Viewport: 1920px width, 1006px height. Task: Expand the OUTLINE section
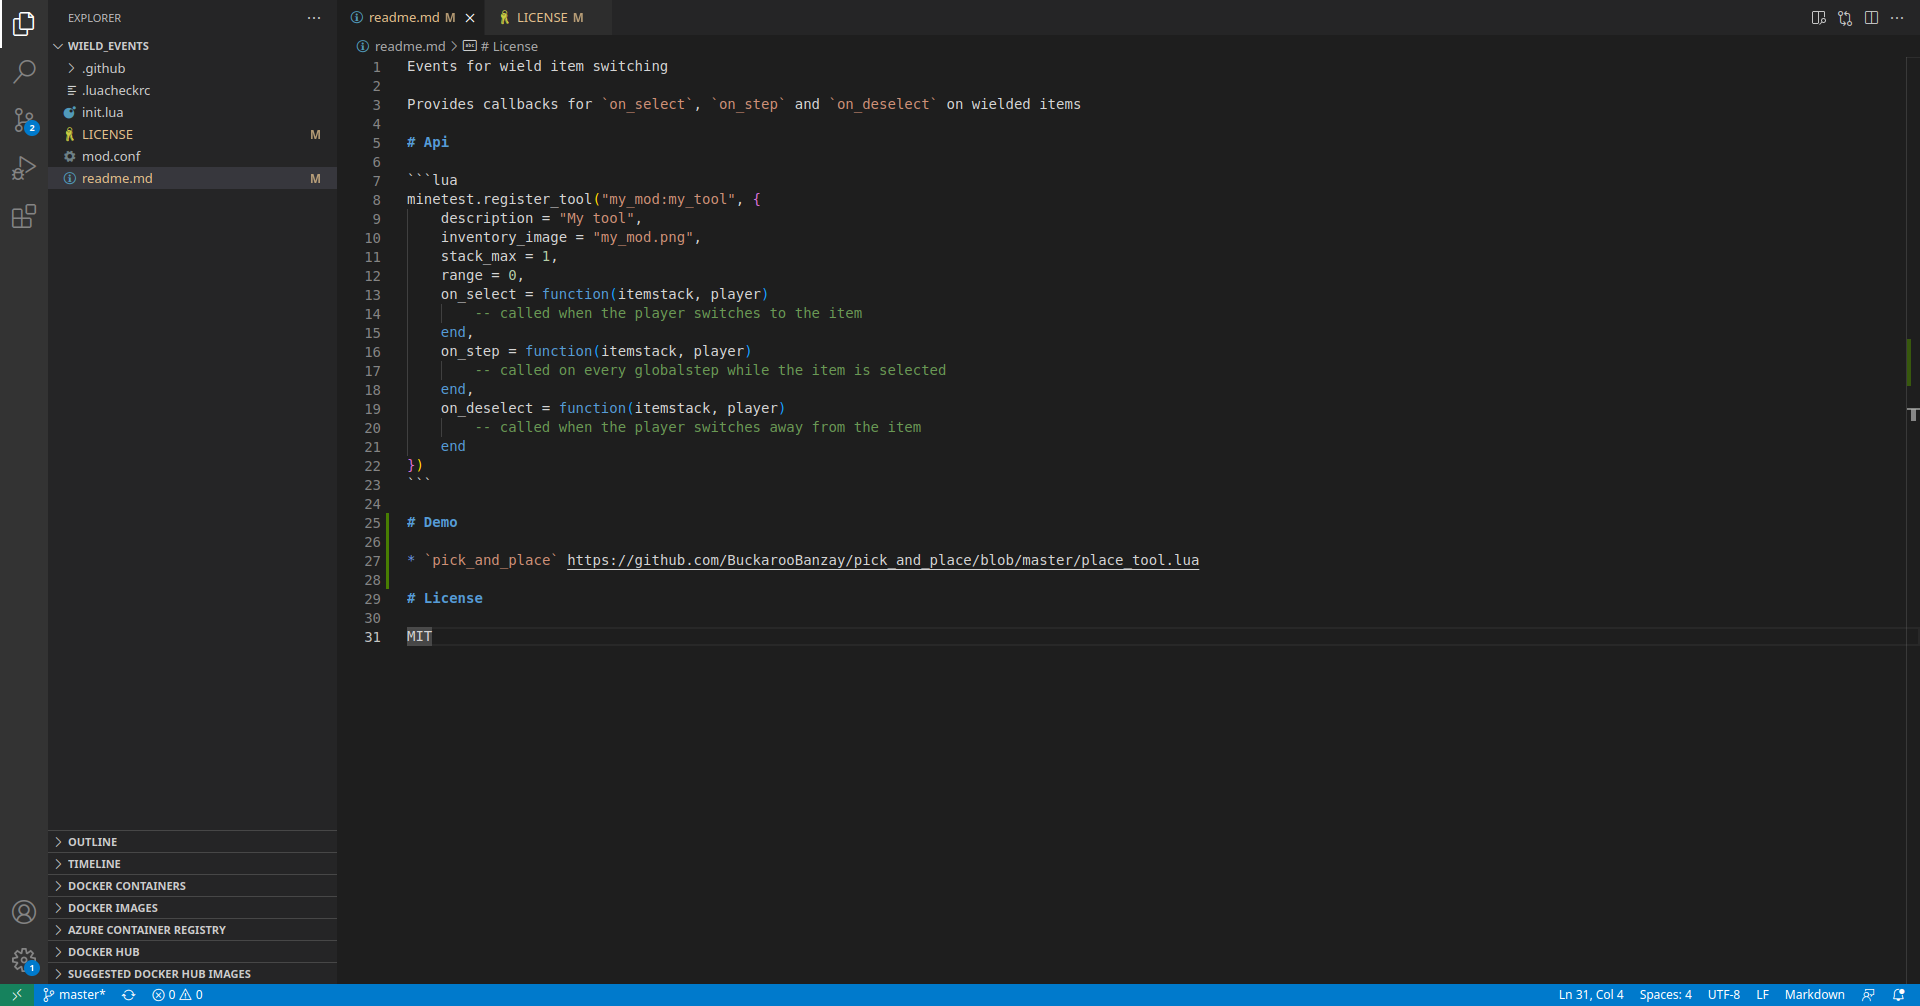[x=92, y=842]
